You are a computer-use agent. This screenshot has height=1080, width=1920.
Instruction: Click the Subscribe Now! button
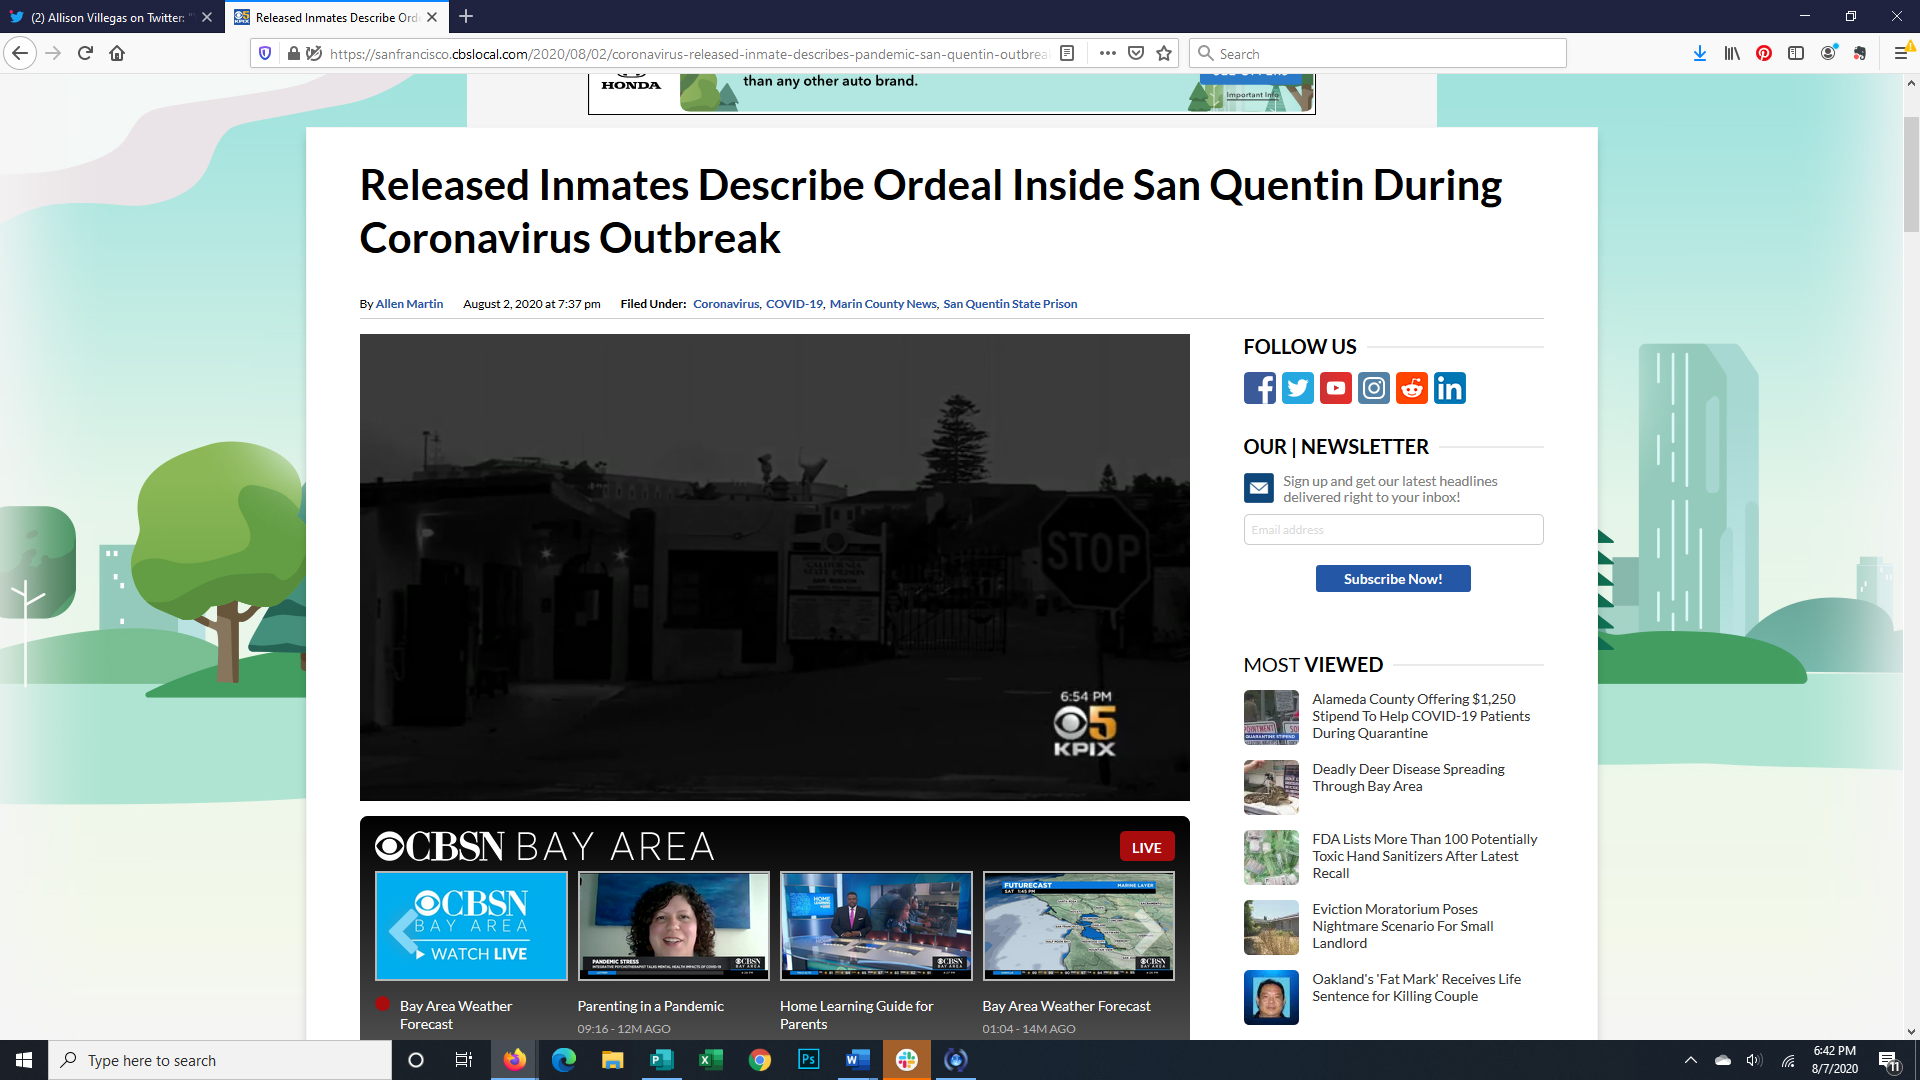point(1392,579)
